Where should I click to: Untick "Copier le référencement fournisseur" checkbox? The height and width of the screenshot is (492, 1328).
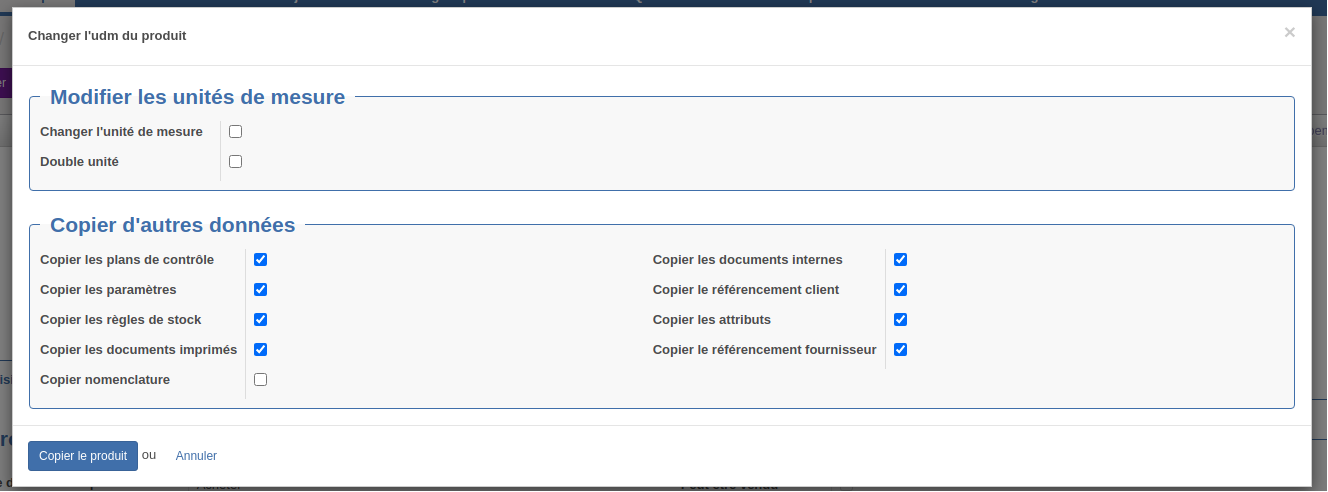click(x=900, y=349)
